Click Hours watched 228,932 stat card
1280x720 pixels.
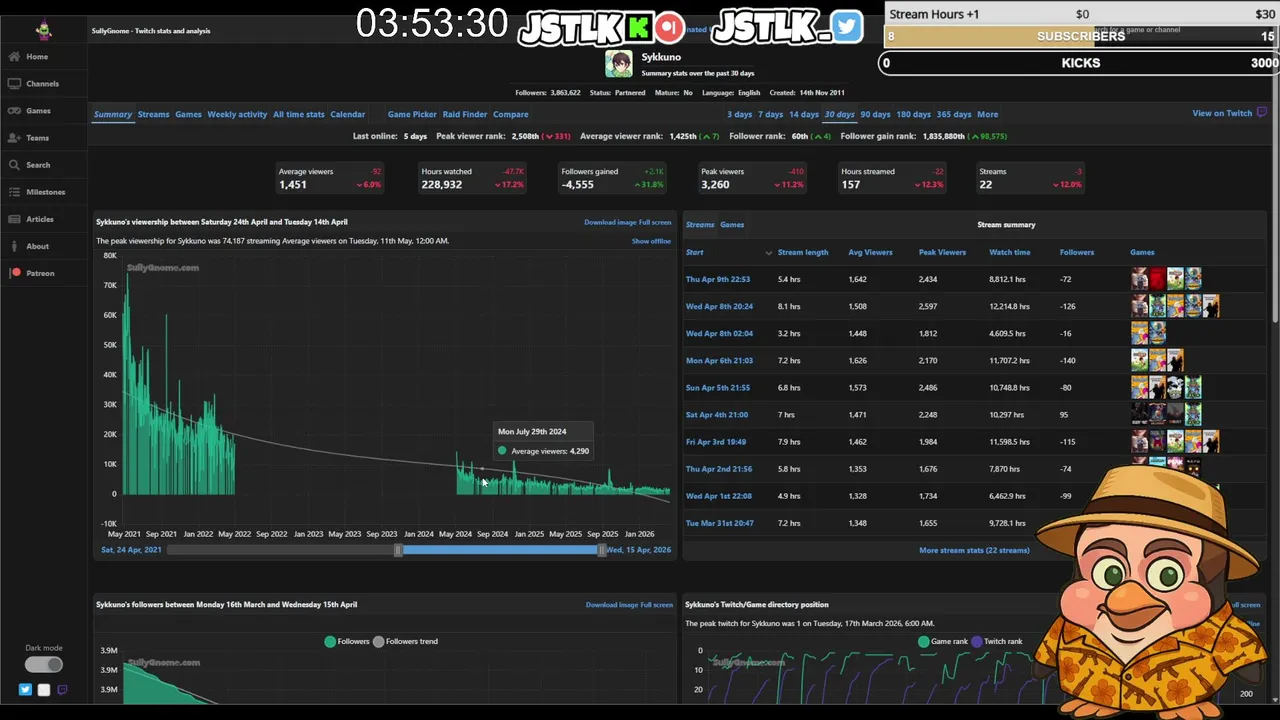point(472,178)
